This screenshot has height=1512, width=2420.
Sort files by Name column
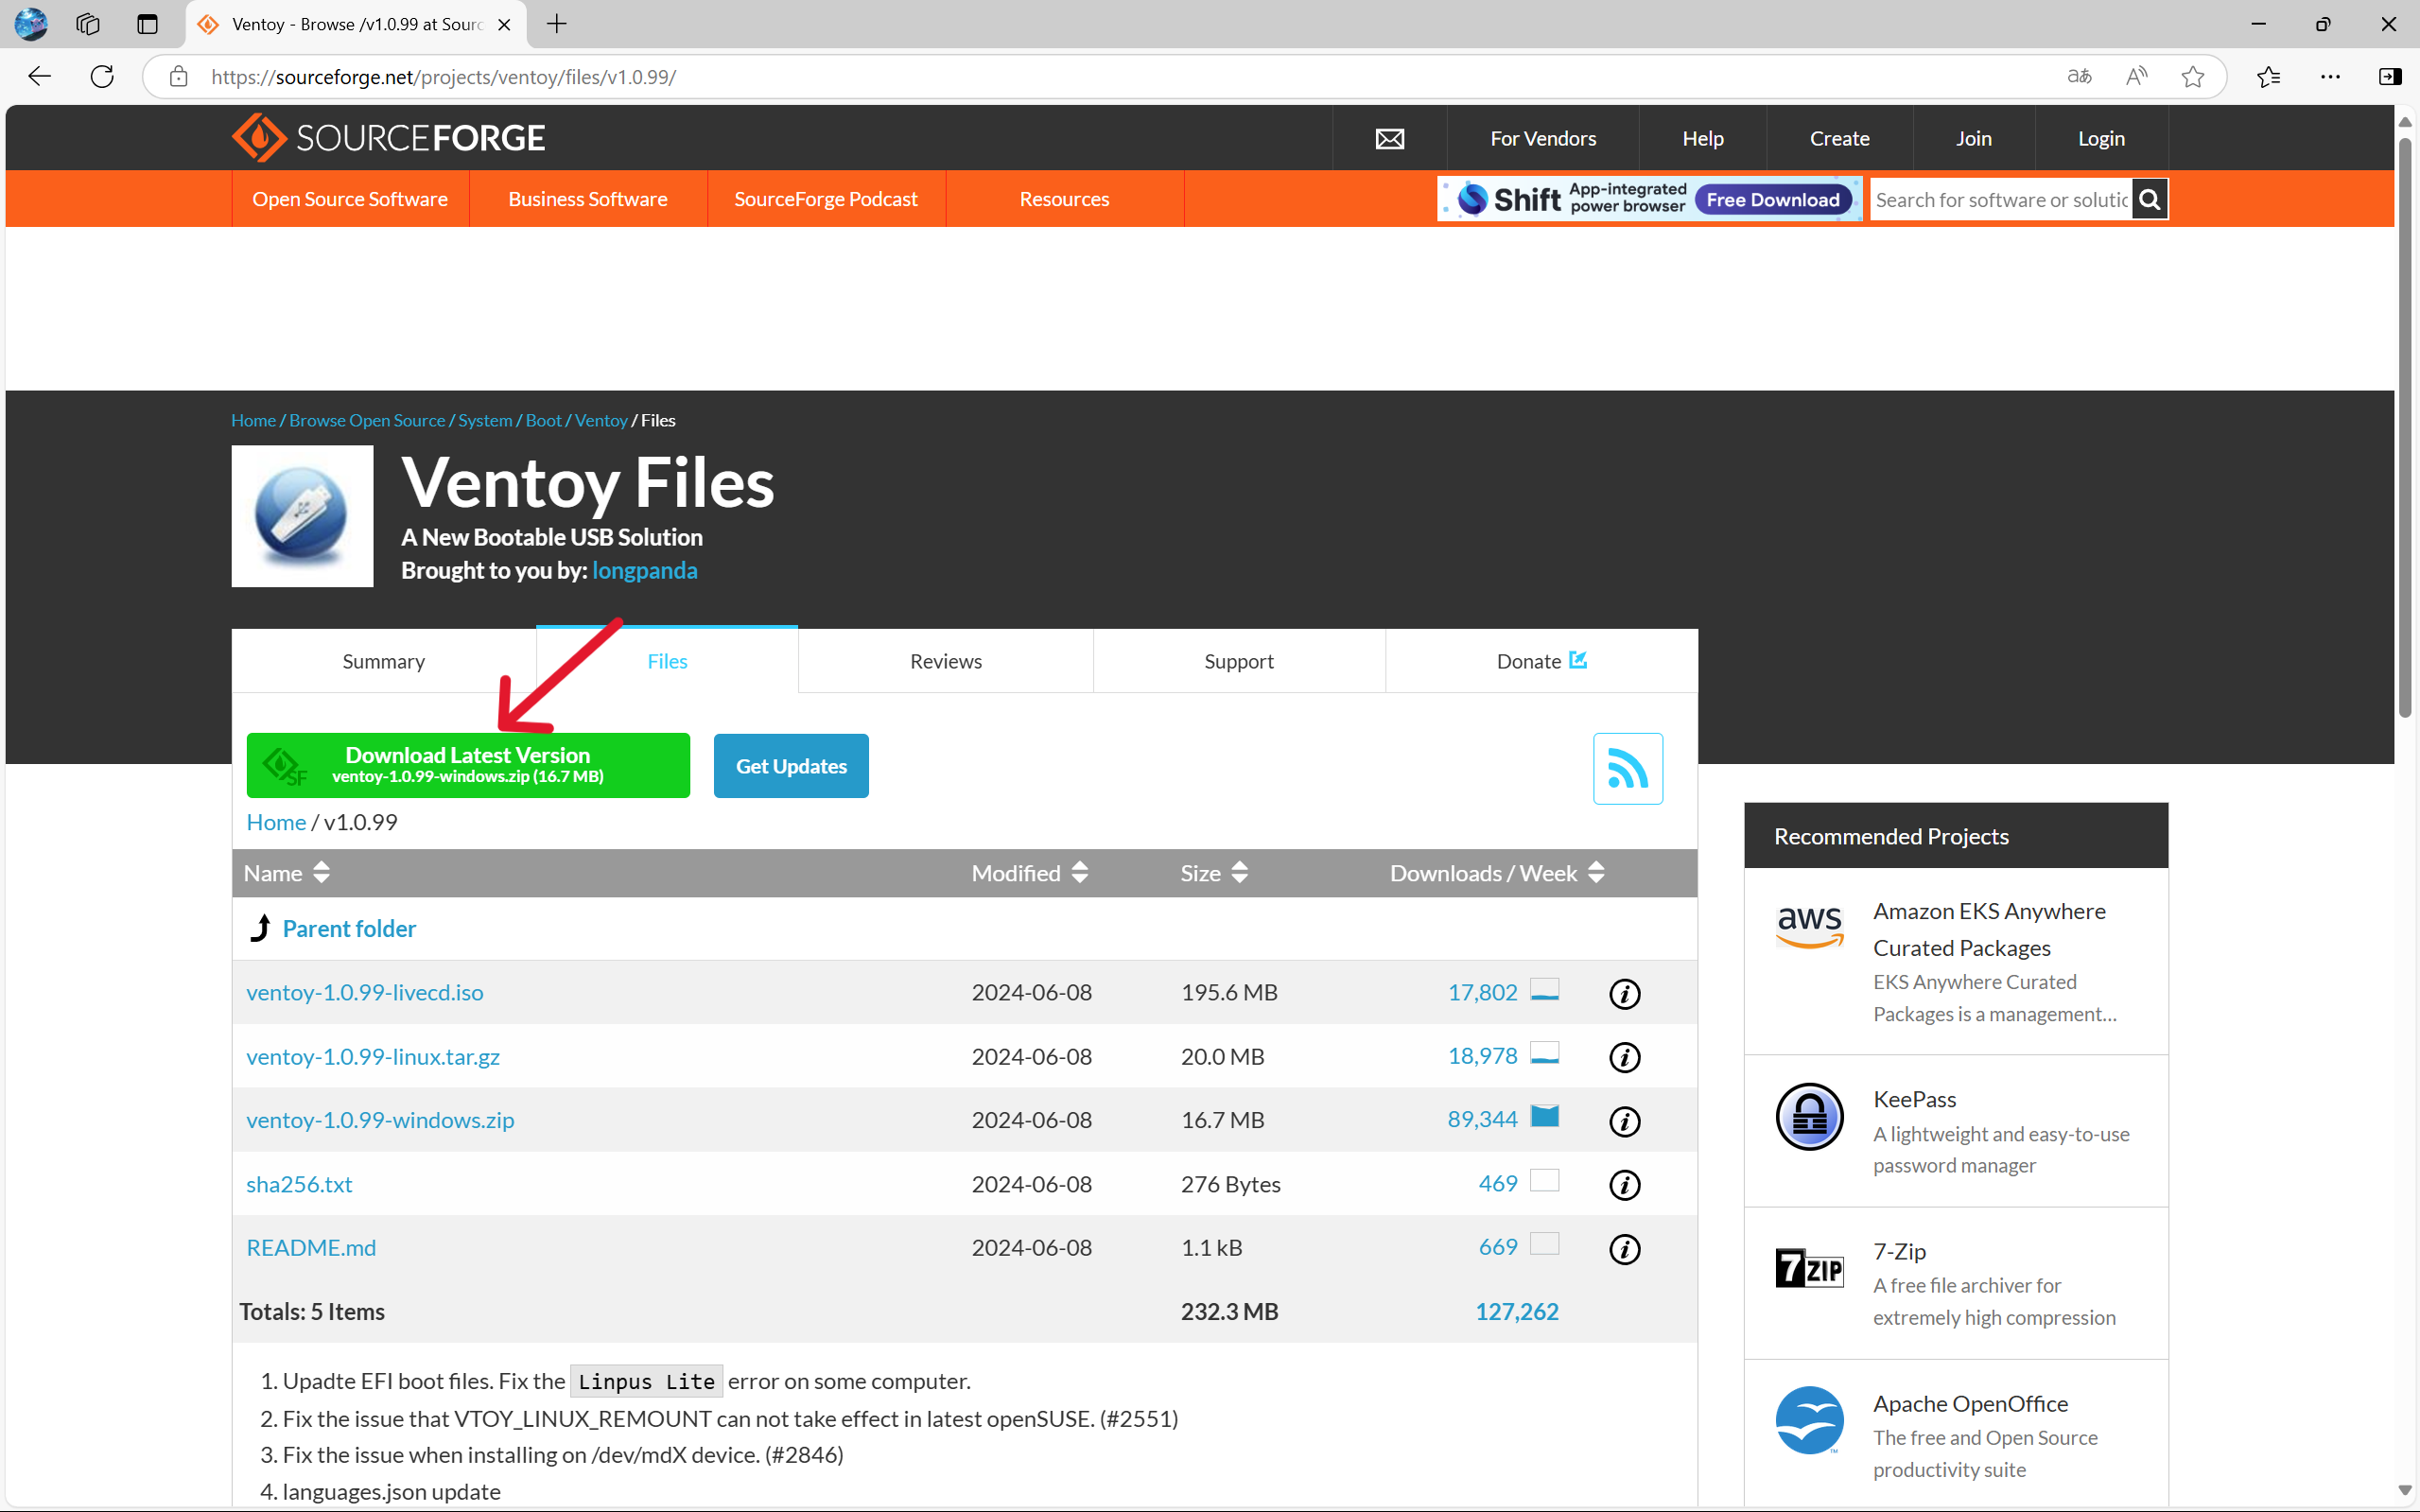pos(286,873)
